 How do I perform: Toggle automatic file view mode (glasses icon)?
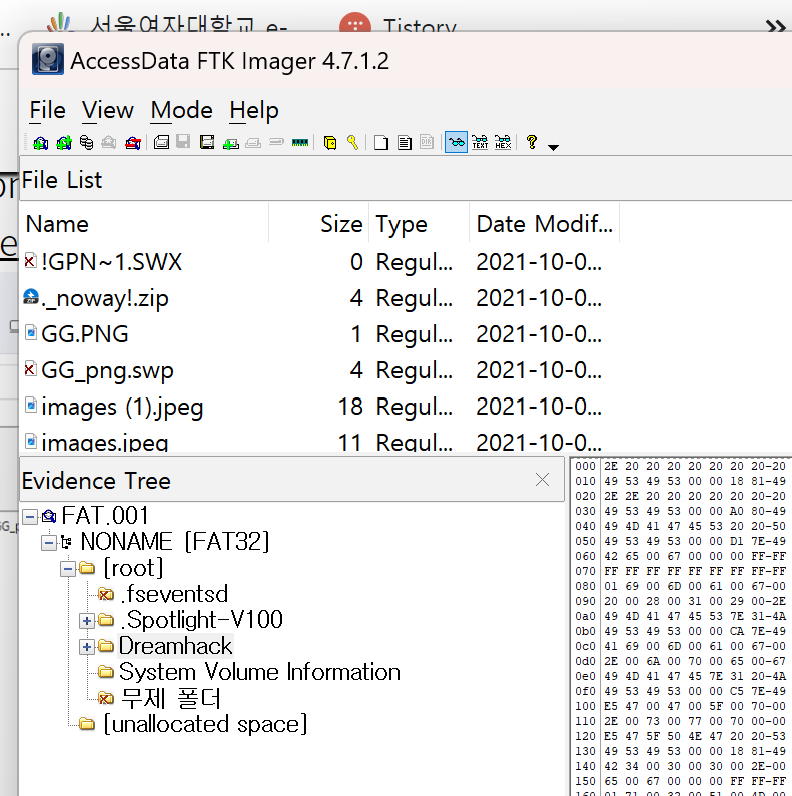[x=456, y=142]
